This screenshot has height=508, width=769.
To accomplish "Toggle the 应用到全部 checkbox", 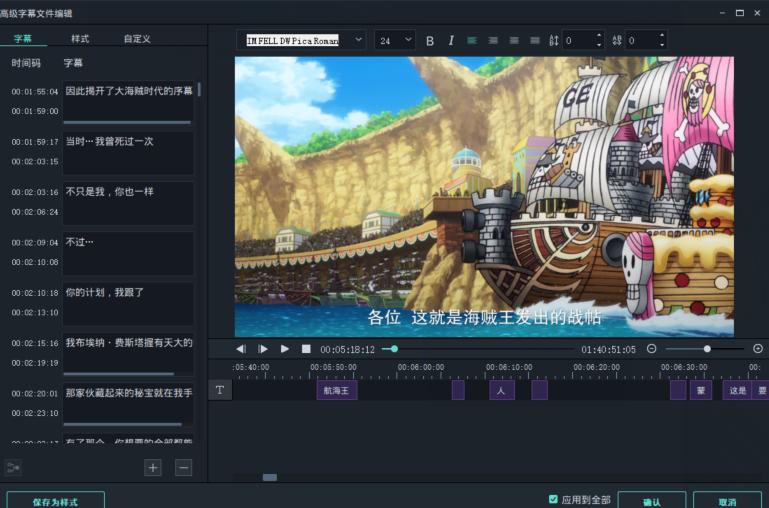I will click(554, 499).
